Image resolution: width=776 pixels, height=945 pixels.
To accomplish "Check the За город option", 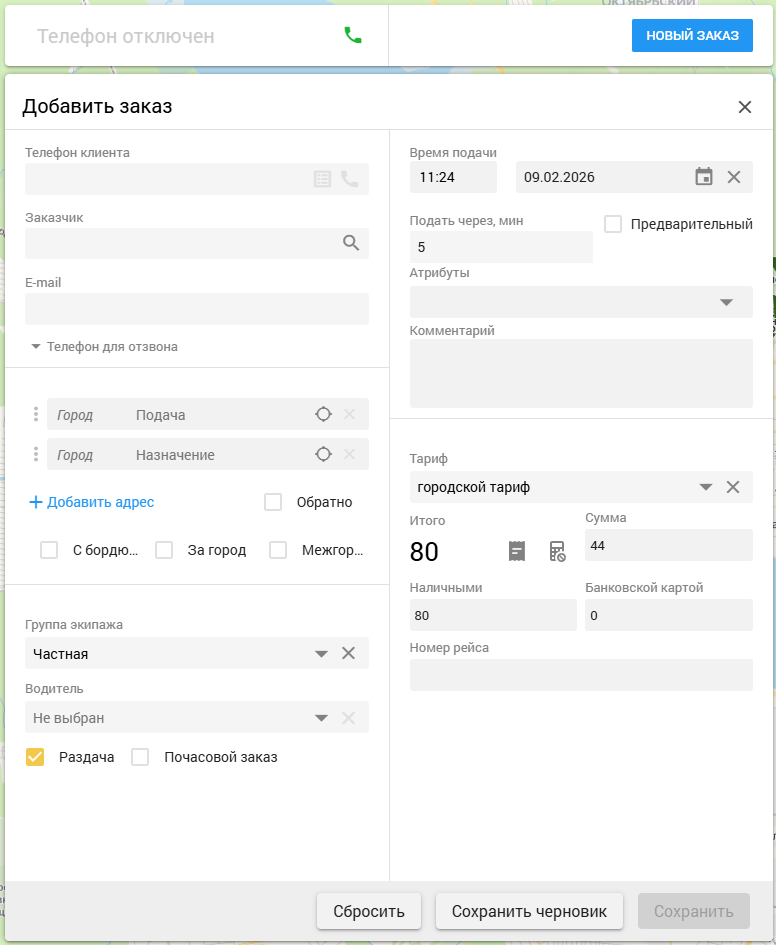I will coord(165,550).
